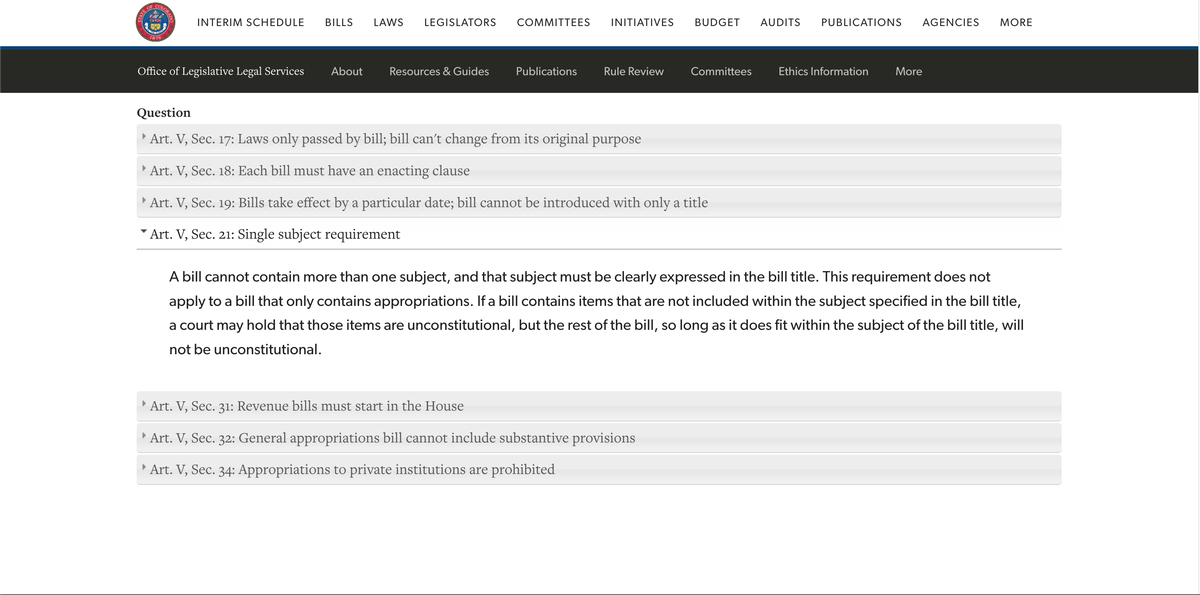This screenshot has width=1200, height=595.
Task: Open the Bills menu item
Action: click(339, 22)
